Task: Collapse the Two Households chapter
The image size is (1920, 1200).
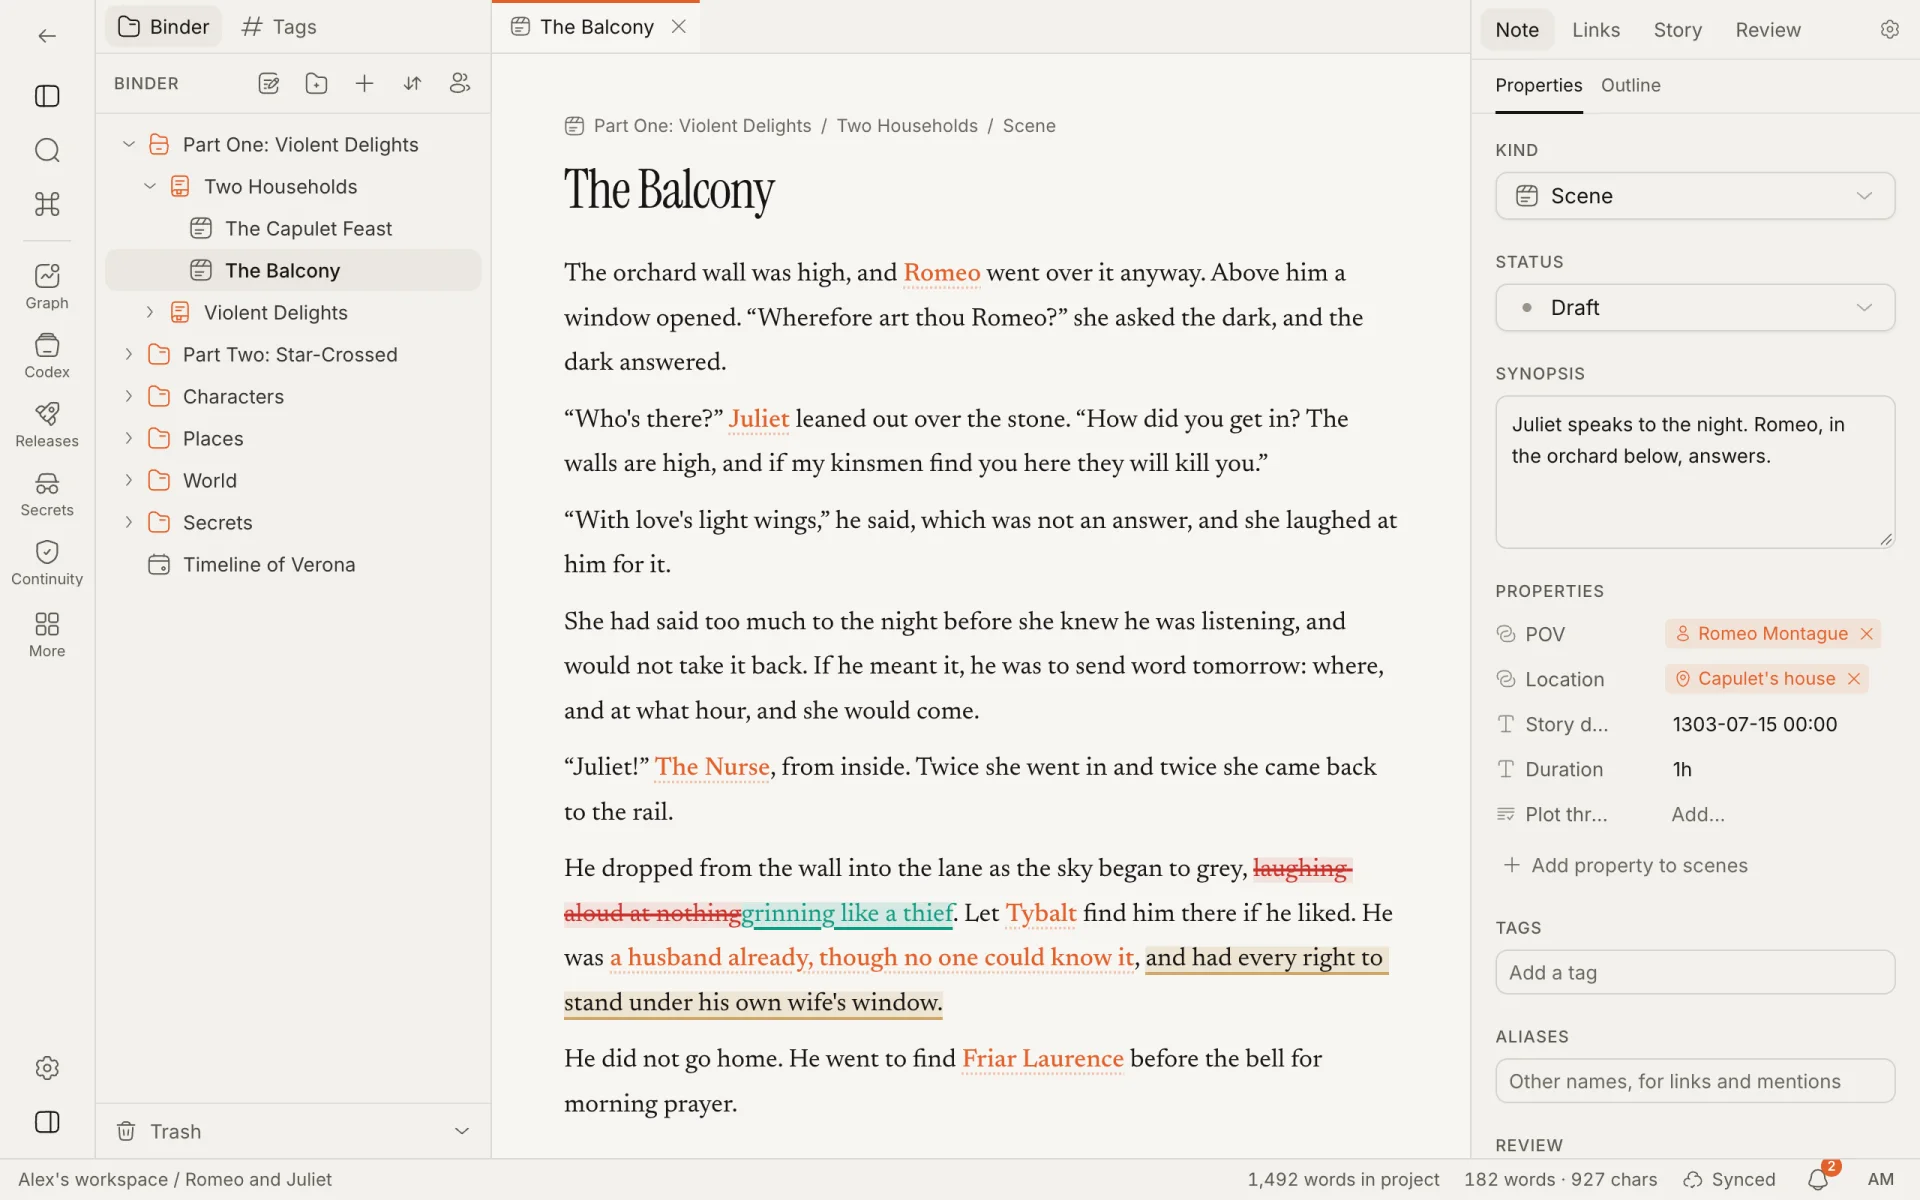Action: tap(150, 186)
